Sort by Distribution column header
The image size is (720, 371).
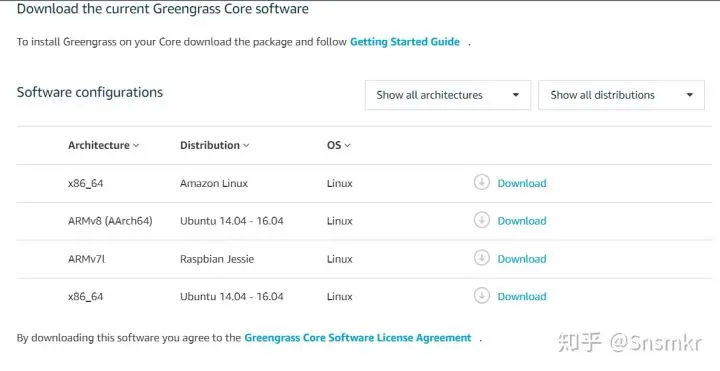214,145
